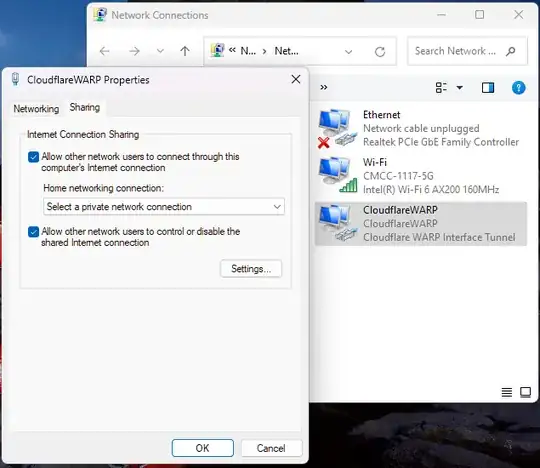The image size is (540, 468).
Task: Click 'Network cable unplugged' status text
Action: tap(421, 128)
